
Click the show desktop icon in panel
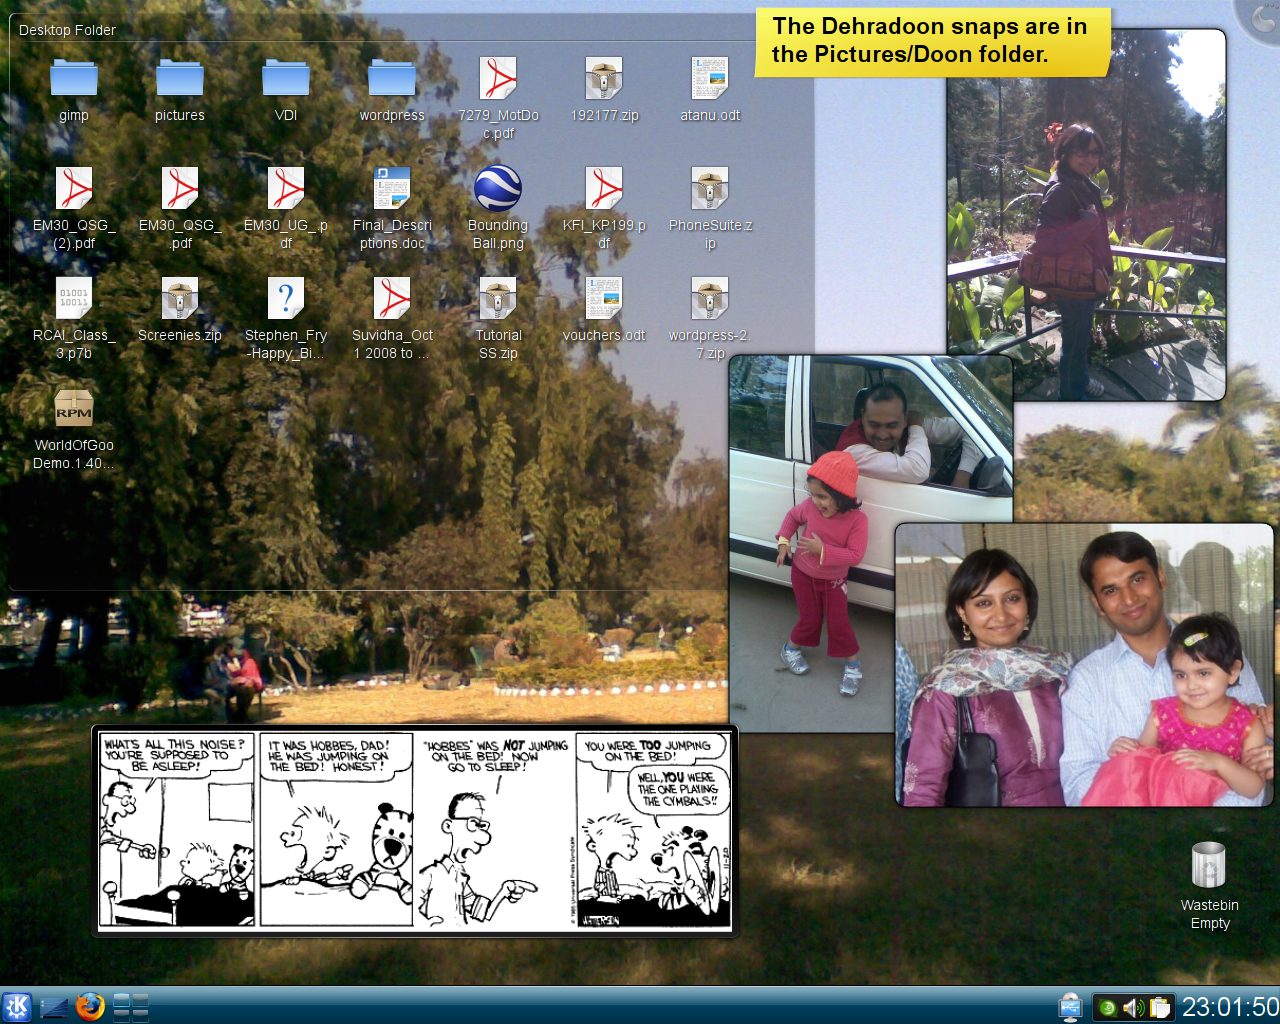click(54, 1007)
